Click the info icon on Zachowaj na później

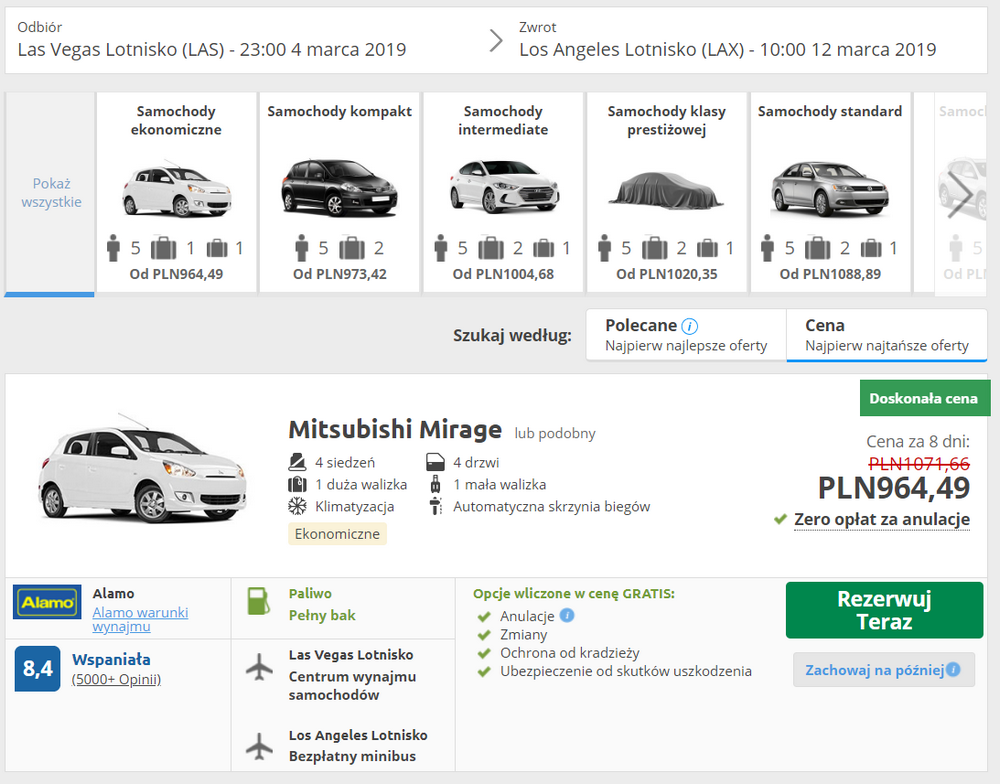[x=954, y=669]
